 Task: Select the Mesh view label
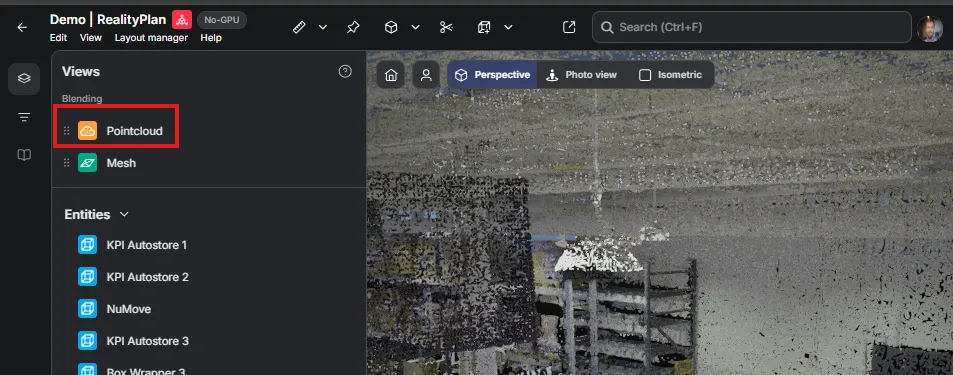tap(121, 163)
